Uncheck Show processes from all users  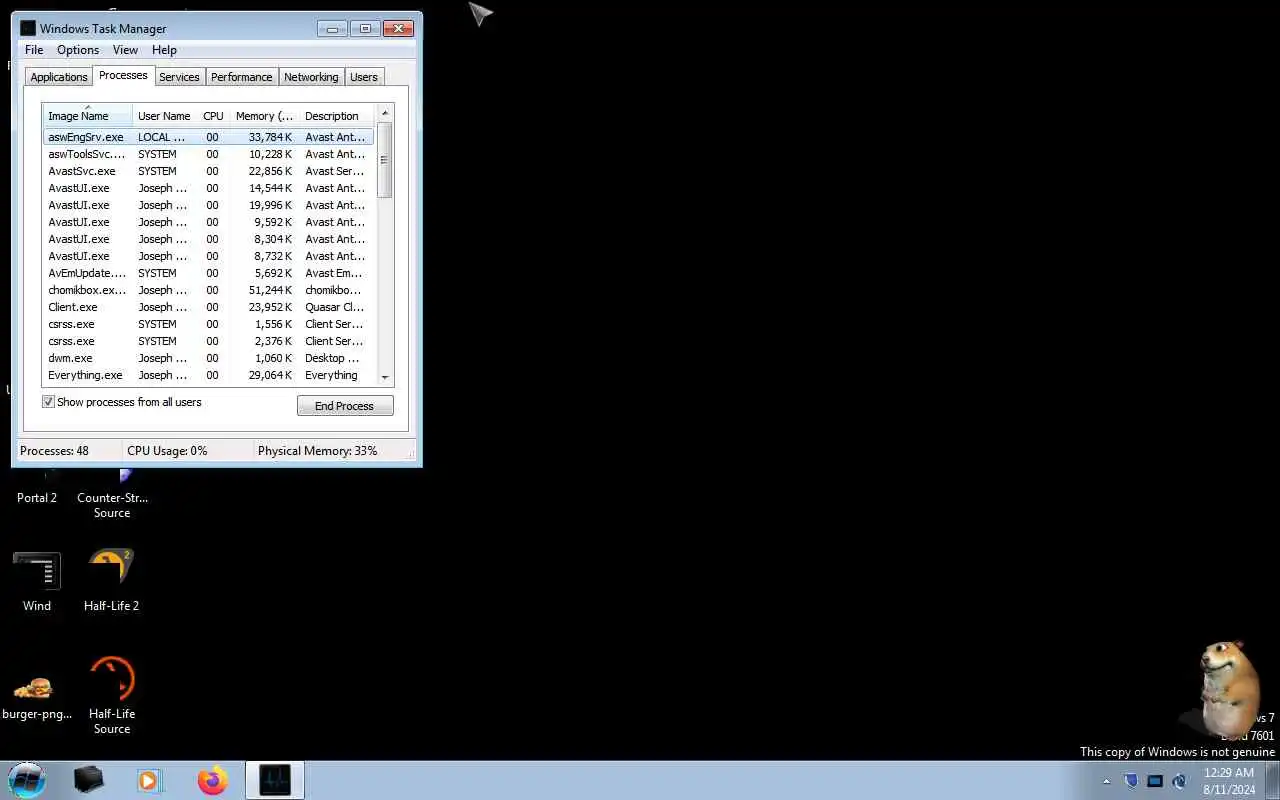coord(48,402)
